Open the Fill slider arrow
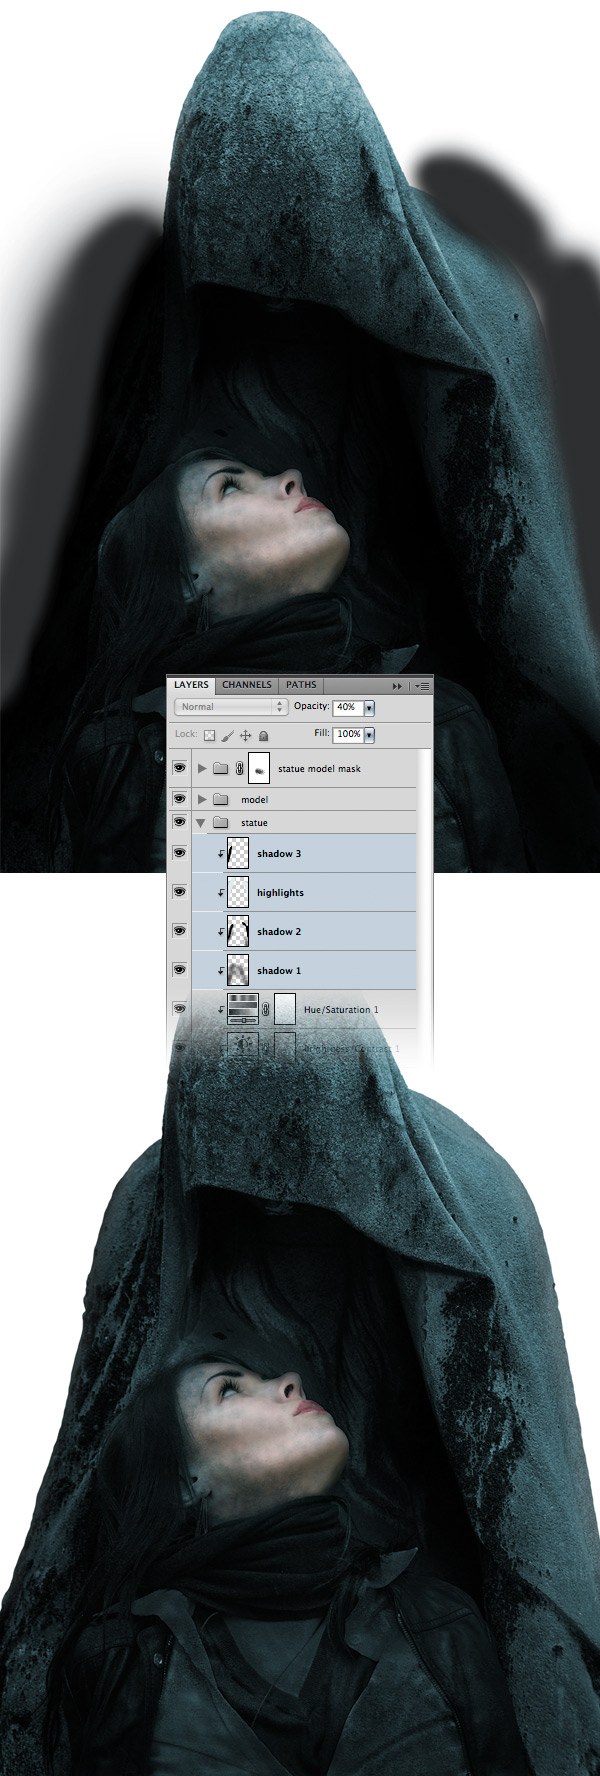 pyautogui.click(x=369, y=734)
